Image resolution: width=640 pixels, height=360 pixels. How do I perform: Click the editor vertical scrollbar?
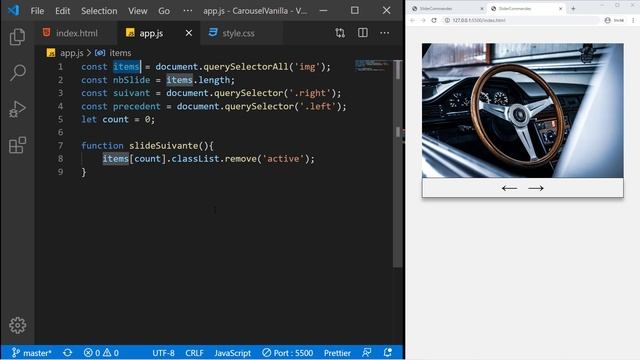tap(398, 164)
